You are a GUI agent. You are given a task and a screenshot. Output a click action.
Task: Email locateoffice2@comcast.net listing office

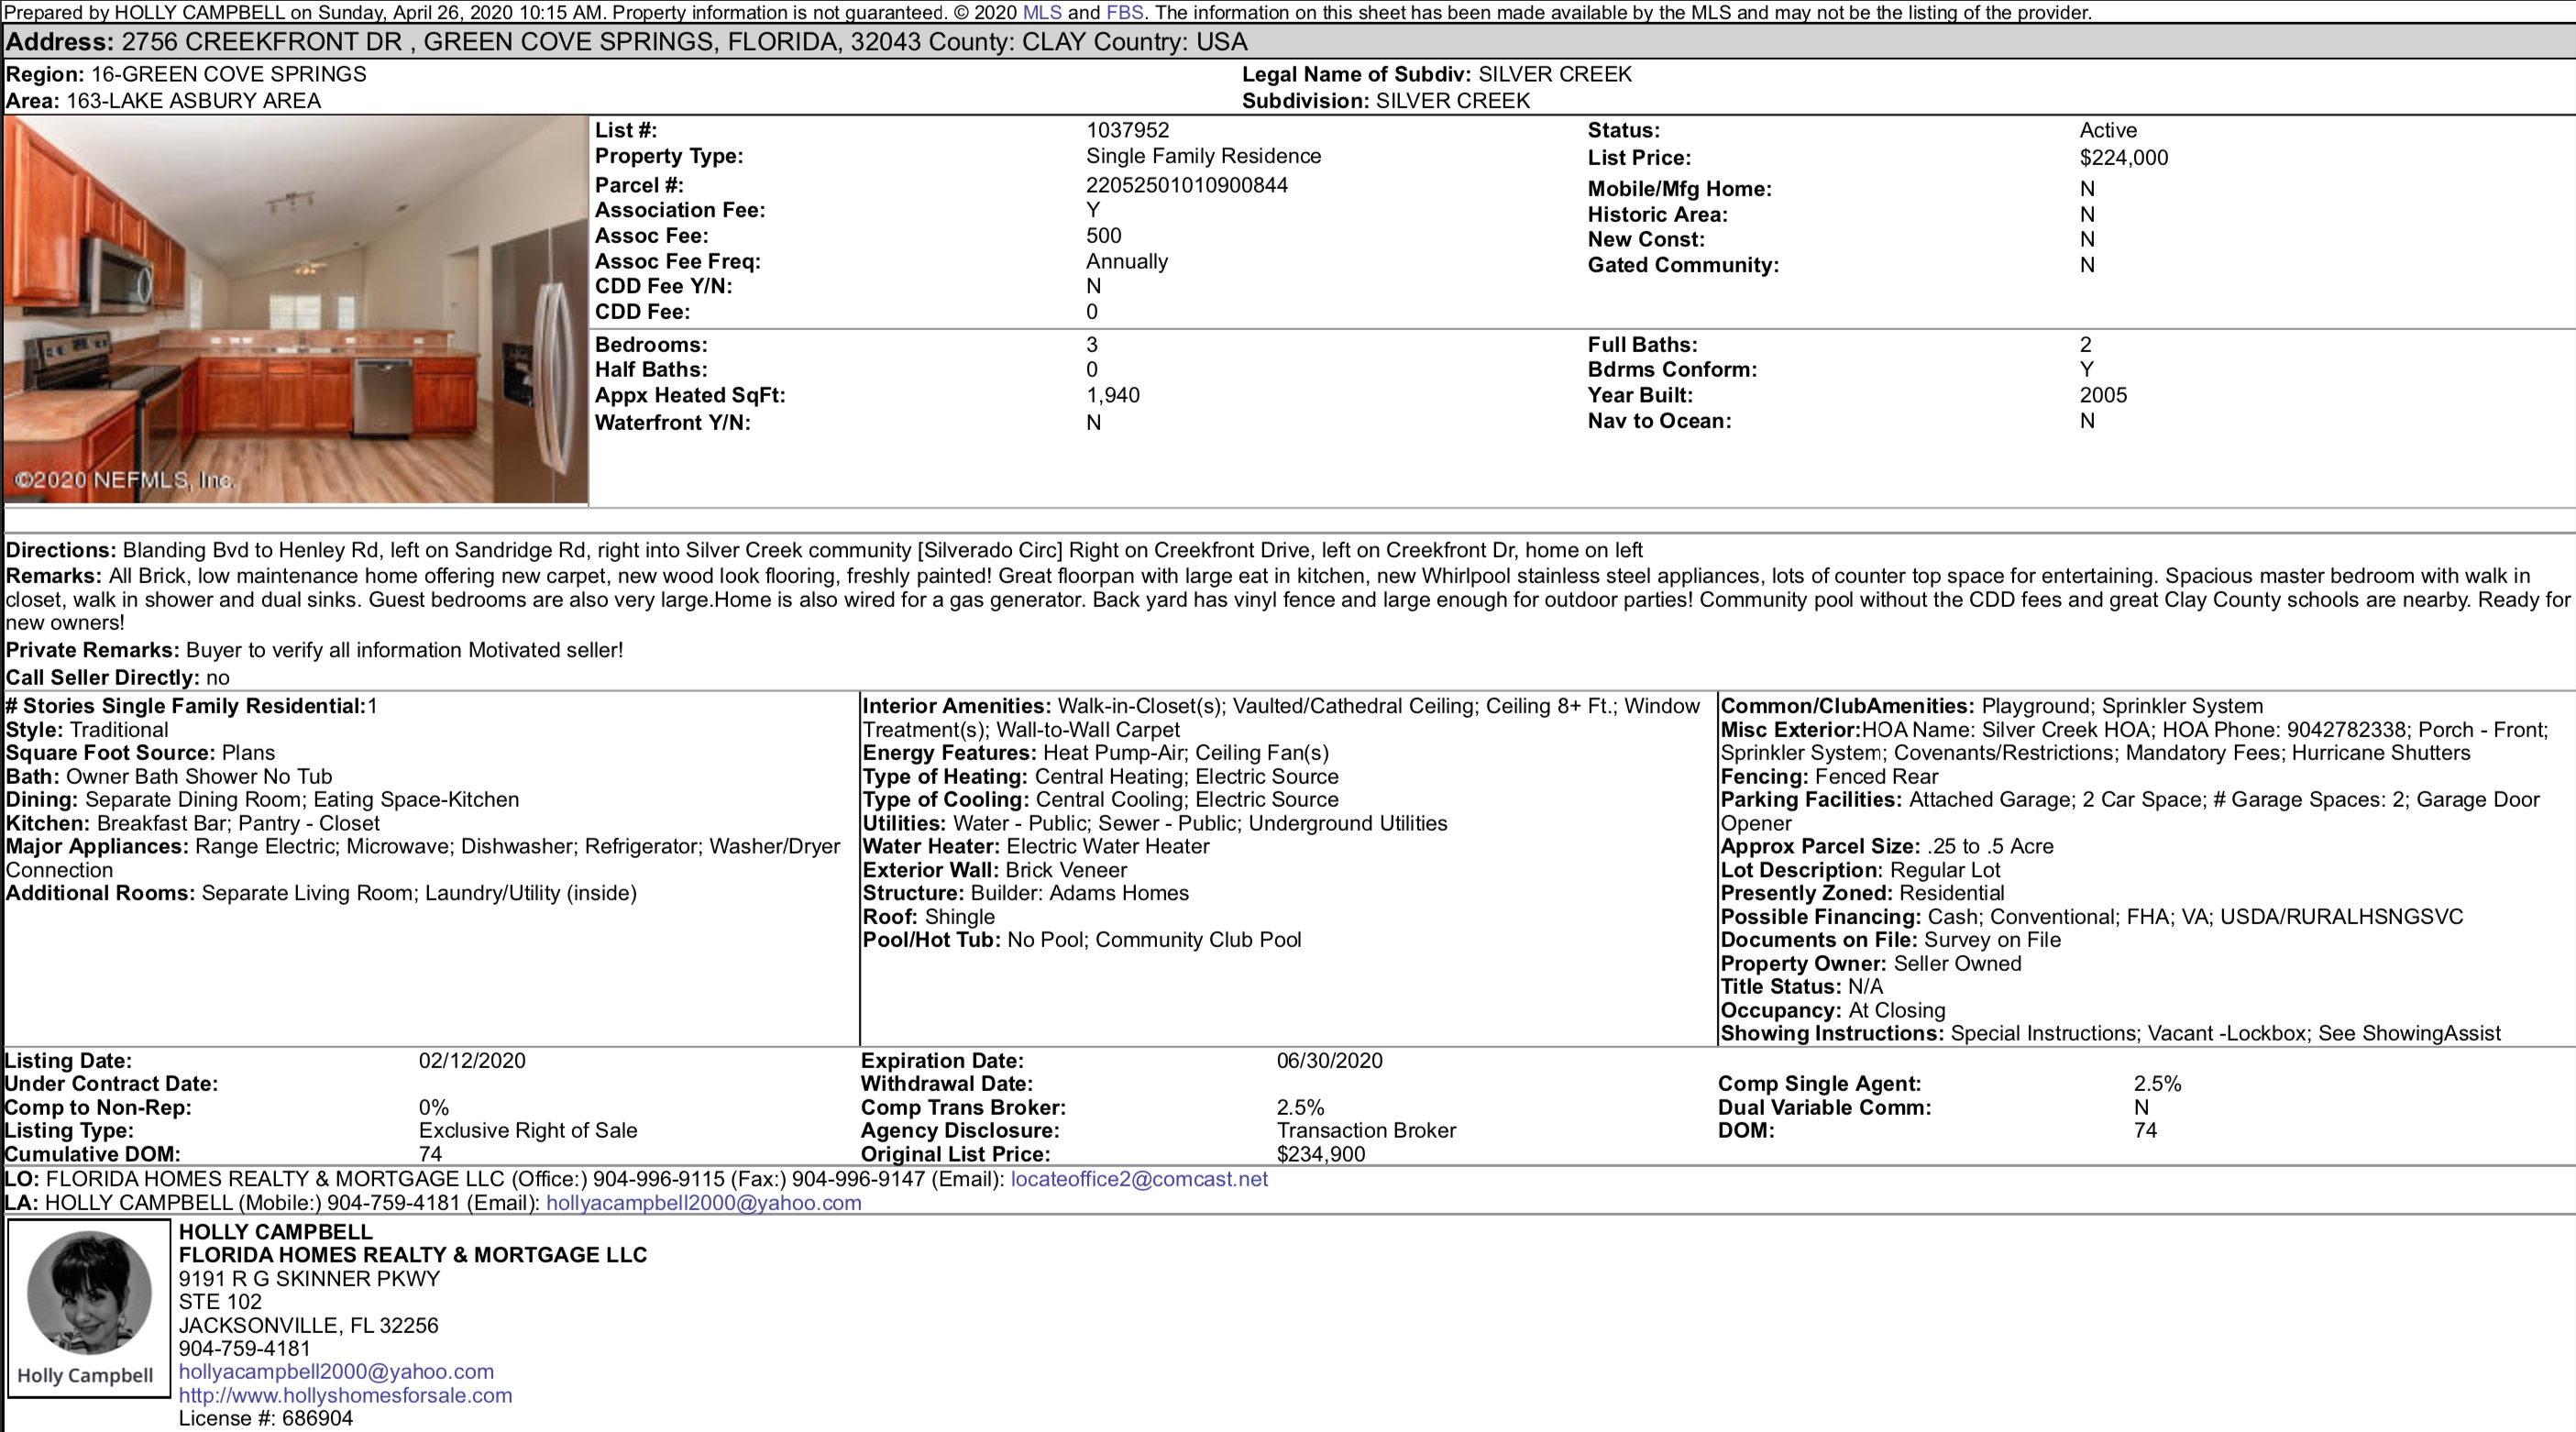tap(1139, 1179)
